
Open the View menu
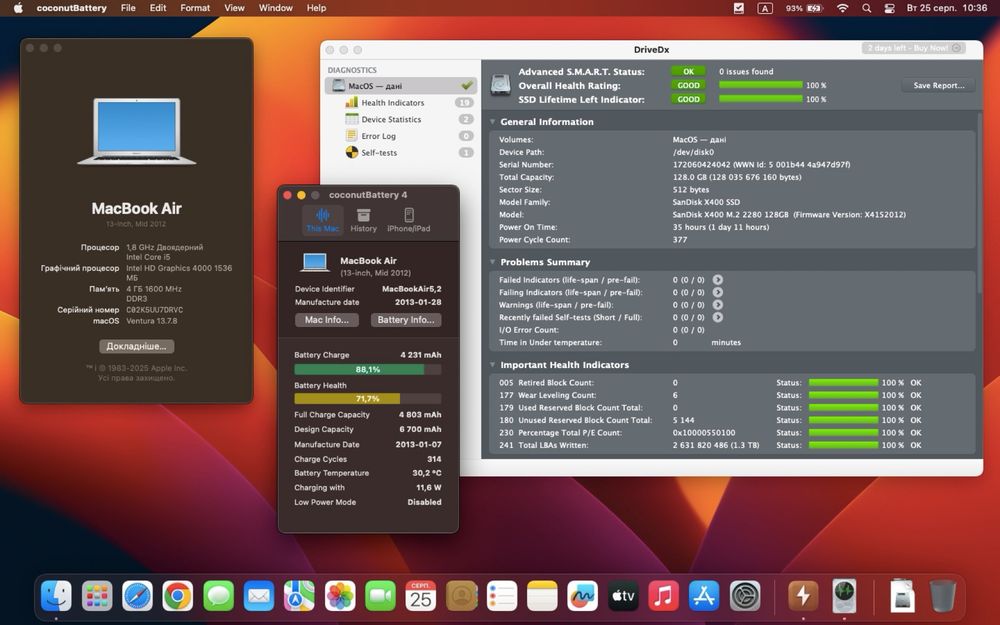[234, 8]
